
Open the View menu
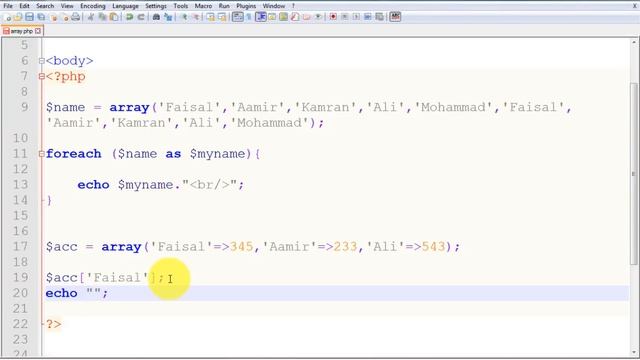pos(67,6)
